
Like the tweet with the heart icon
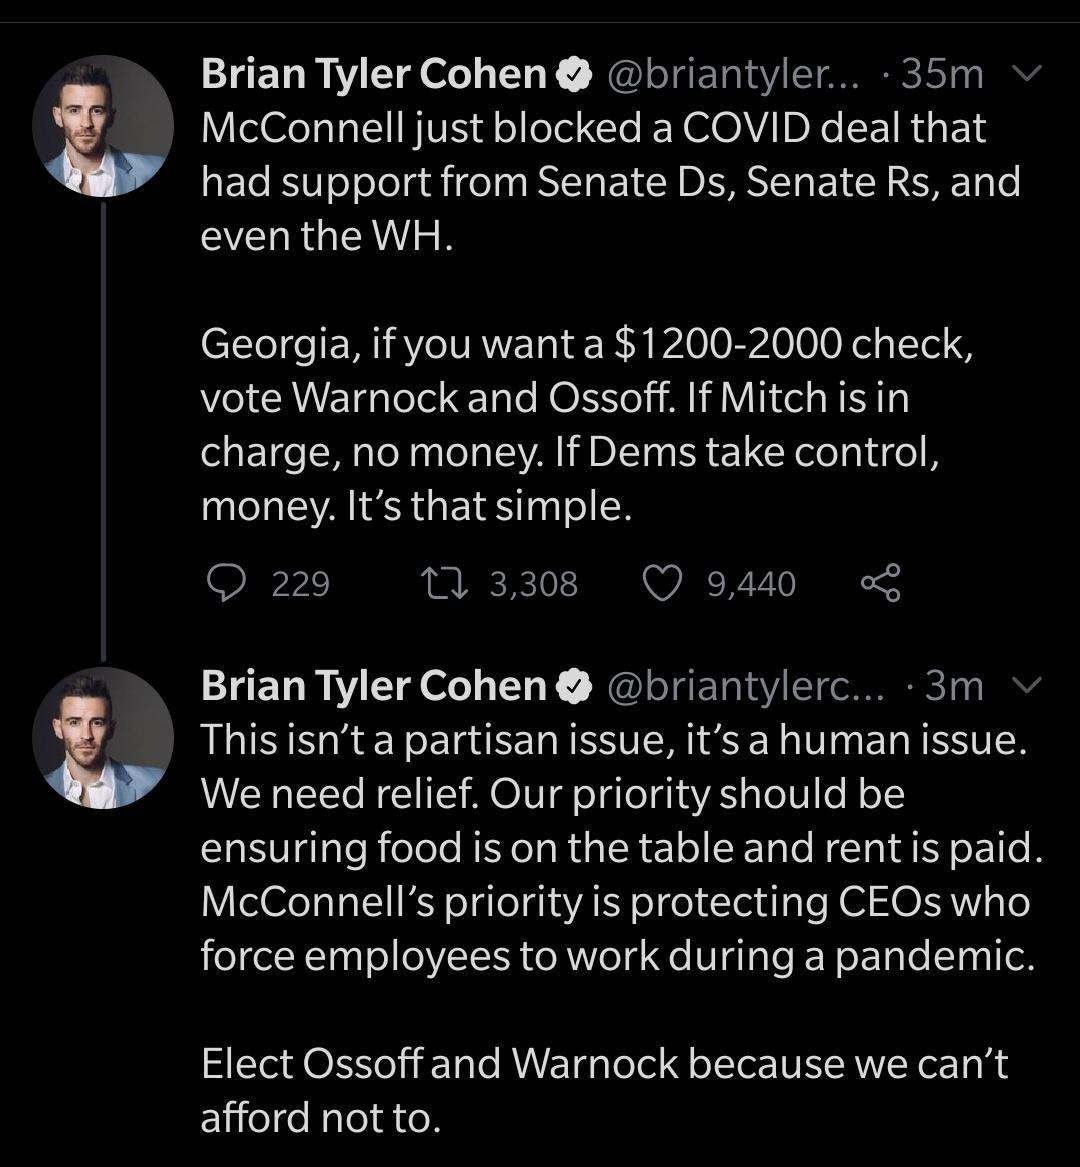[661, 583]
